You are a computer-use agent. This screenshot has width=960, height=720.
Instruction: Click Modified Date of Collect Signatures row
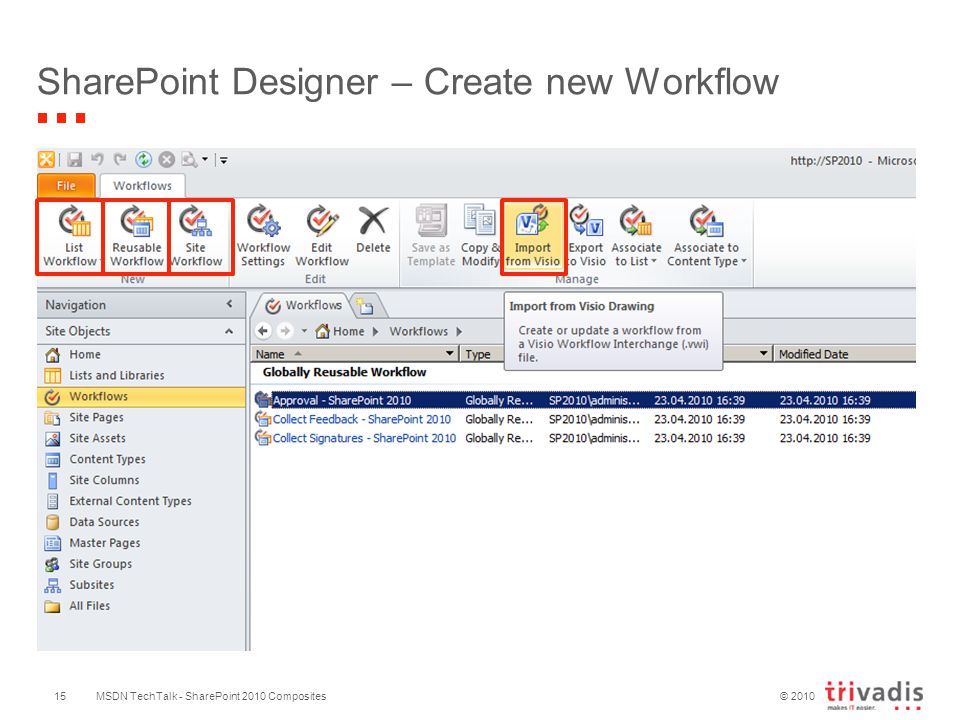(x=825, y=438)
